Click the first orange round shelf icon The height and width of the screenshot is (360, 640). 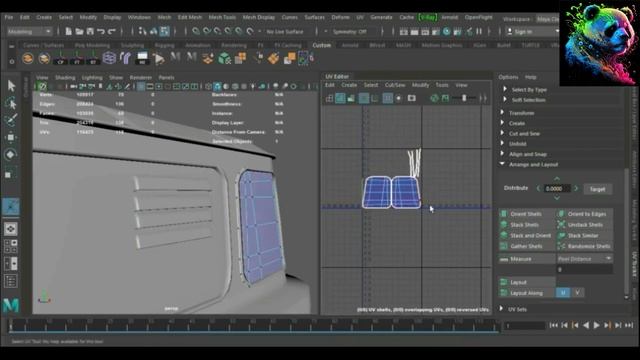(28, 58)
